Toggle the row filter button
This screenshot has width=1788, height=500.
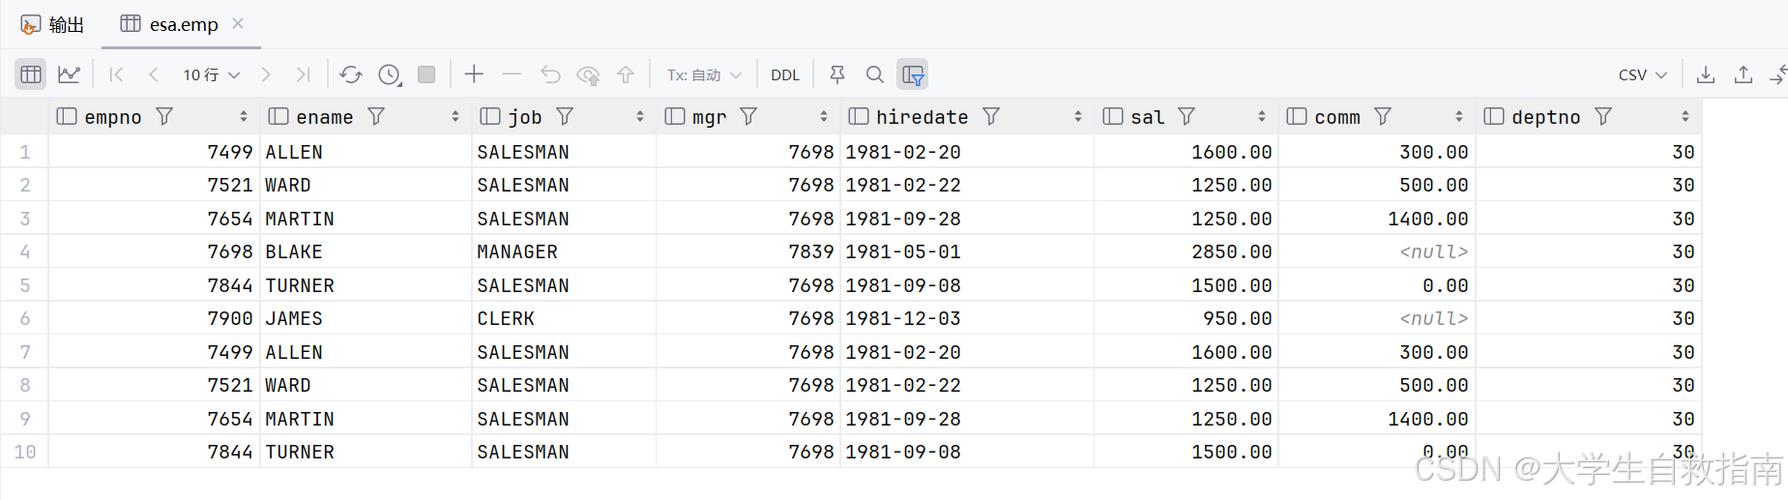pyautogui.click(x=912, y=75)
